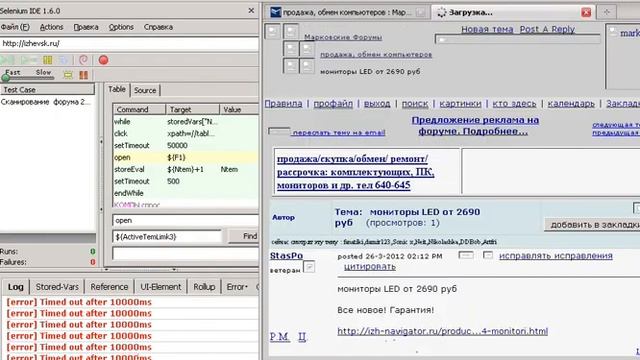Click the yellow icon right of Slow label
The height and width of the screenshot is (360, 640).
tap(68, 75)
